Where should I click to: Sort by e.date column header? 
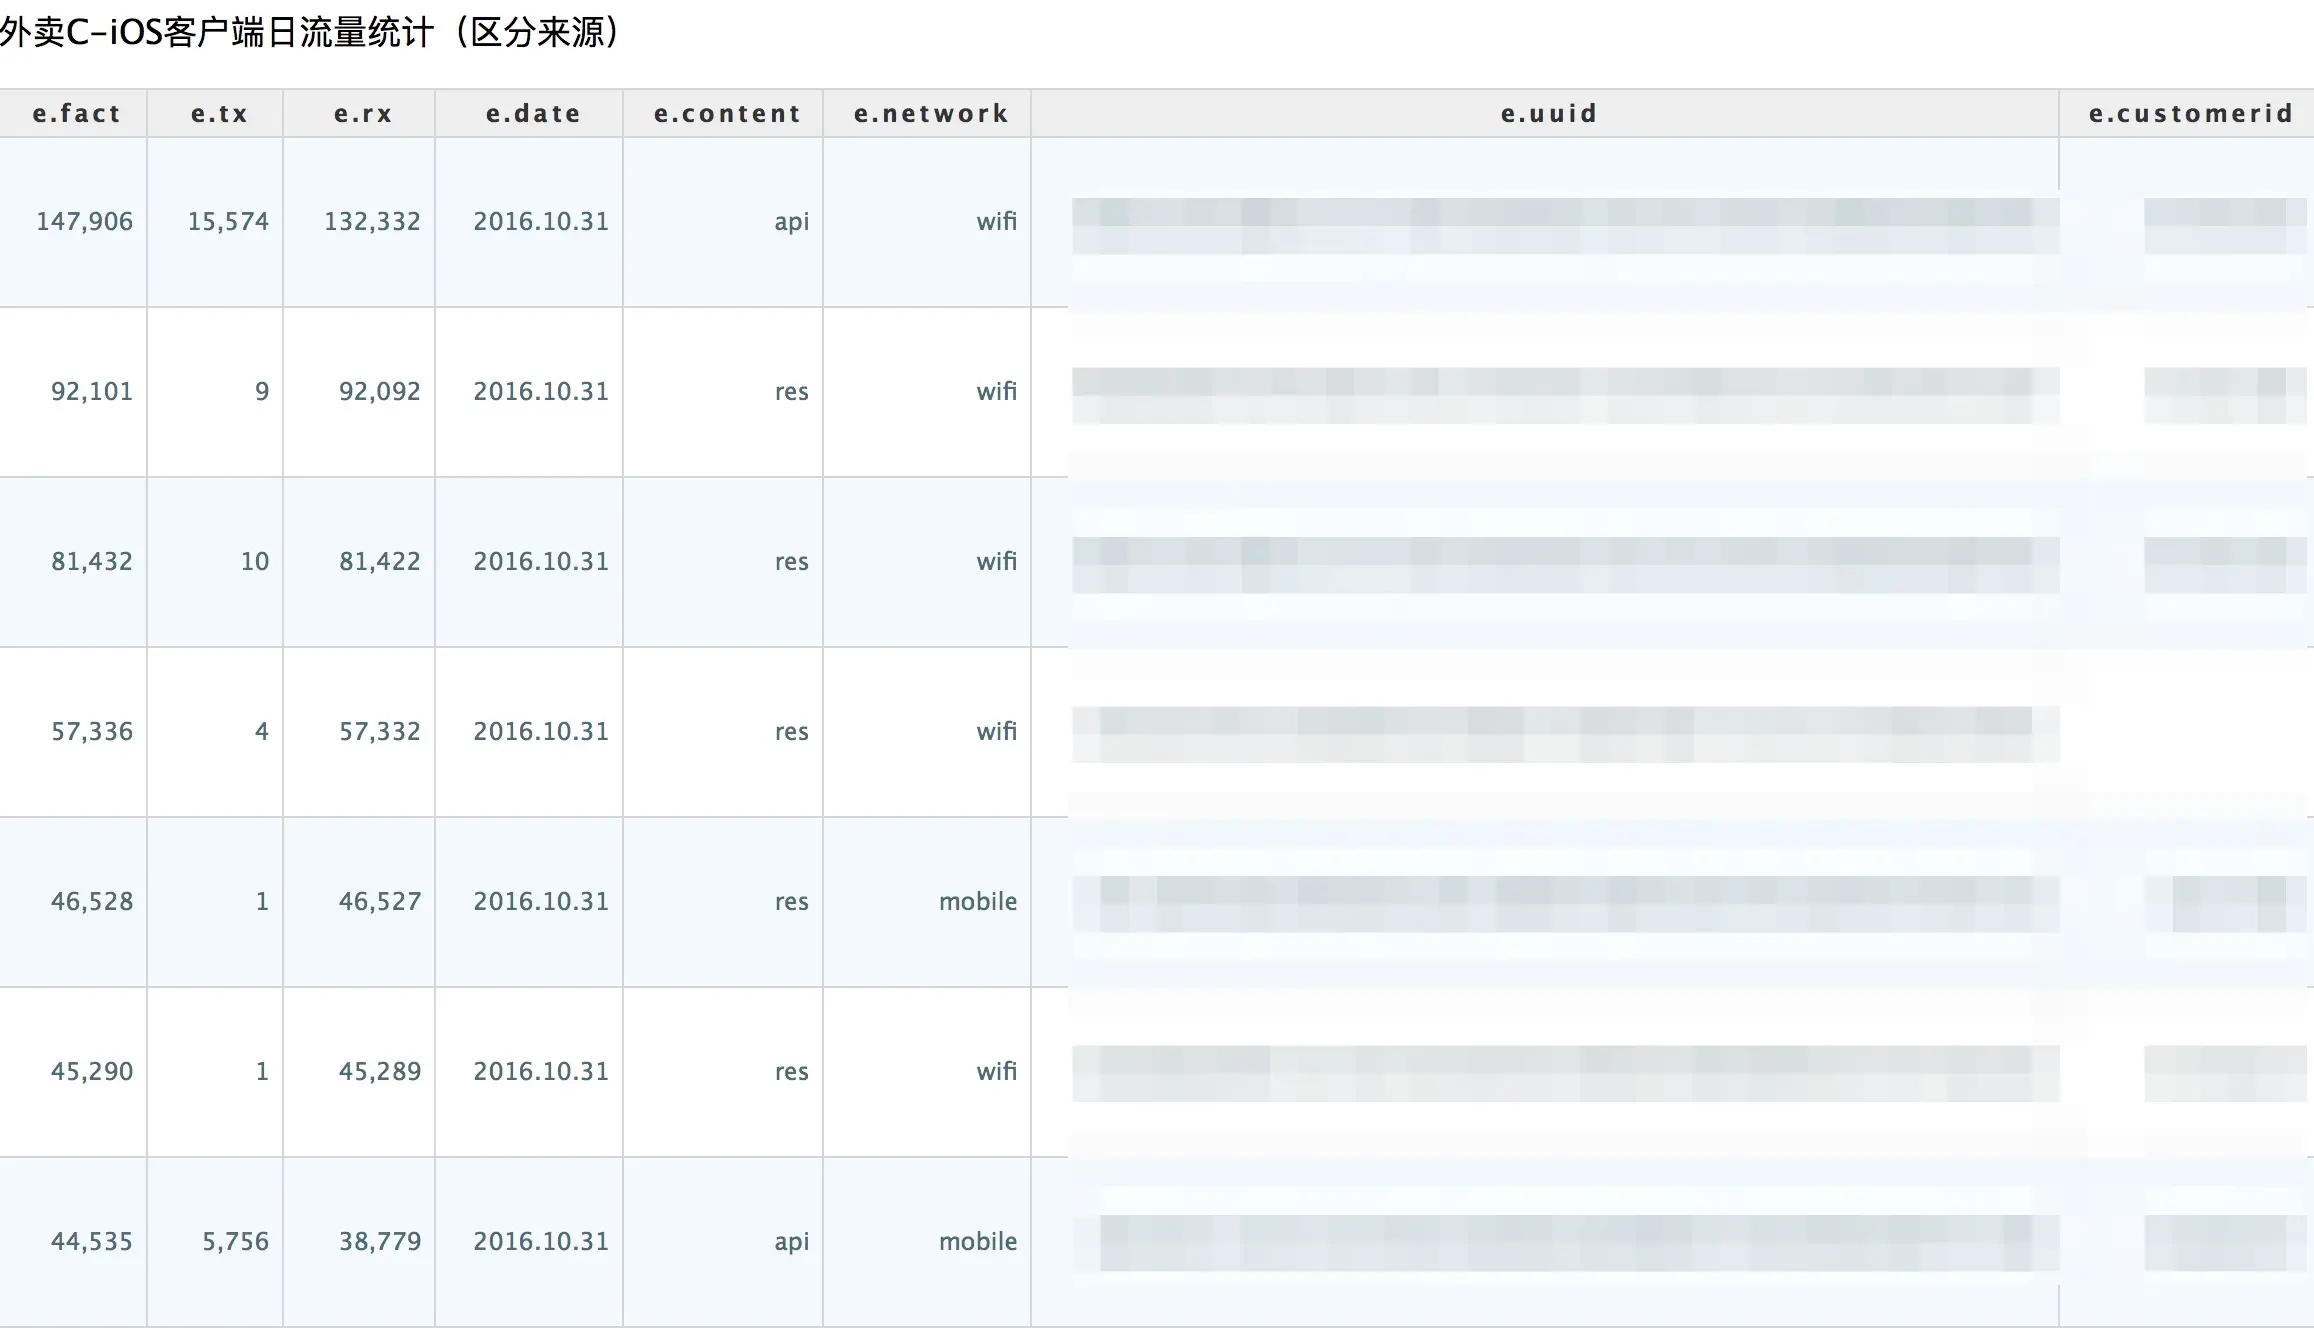[533, 114]
